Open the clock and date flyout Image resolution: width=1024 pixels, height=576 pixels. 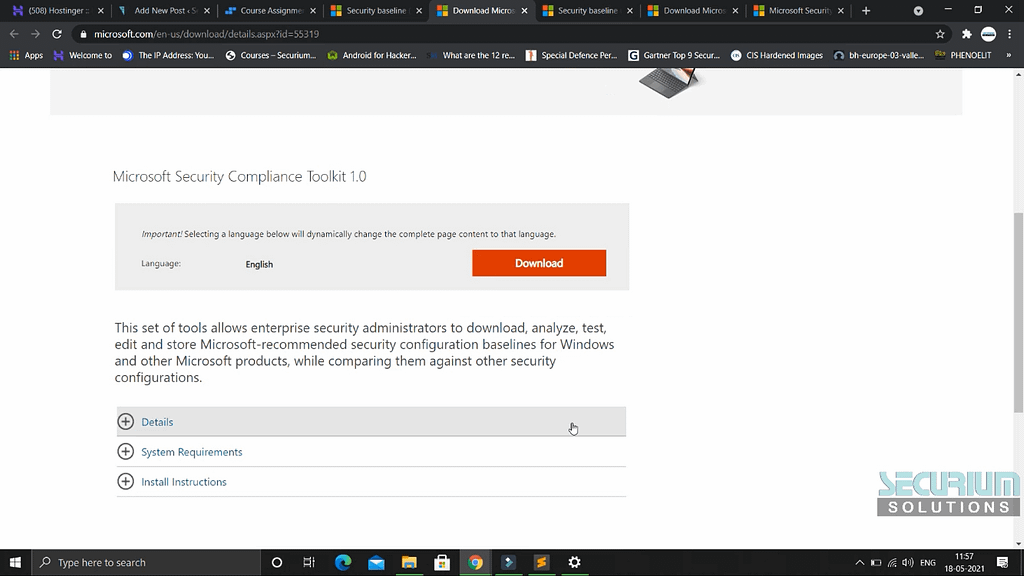tap(964, 562)
